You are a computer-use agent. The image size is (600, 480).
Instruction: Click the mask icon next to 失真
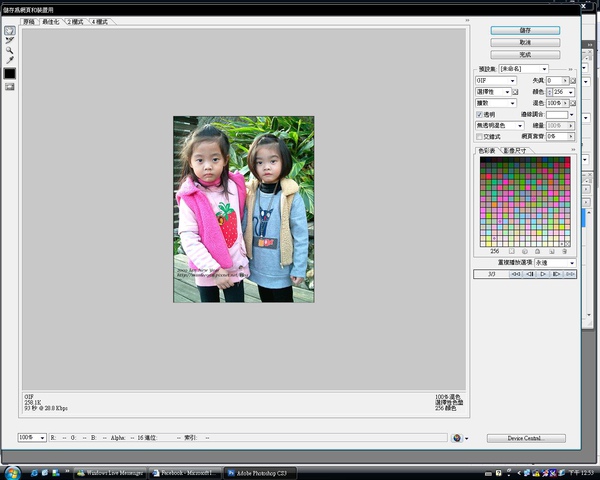pyautogui.click(x=573, y=81)
